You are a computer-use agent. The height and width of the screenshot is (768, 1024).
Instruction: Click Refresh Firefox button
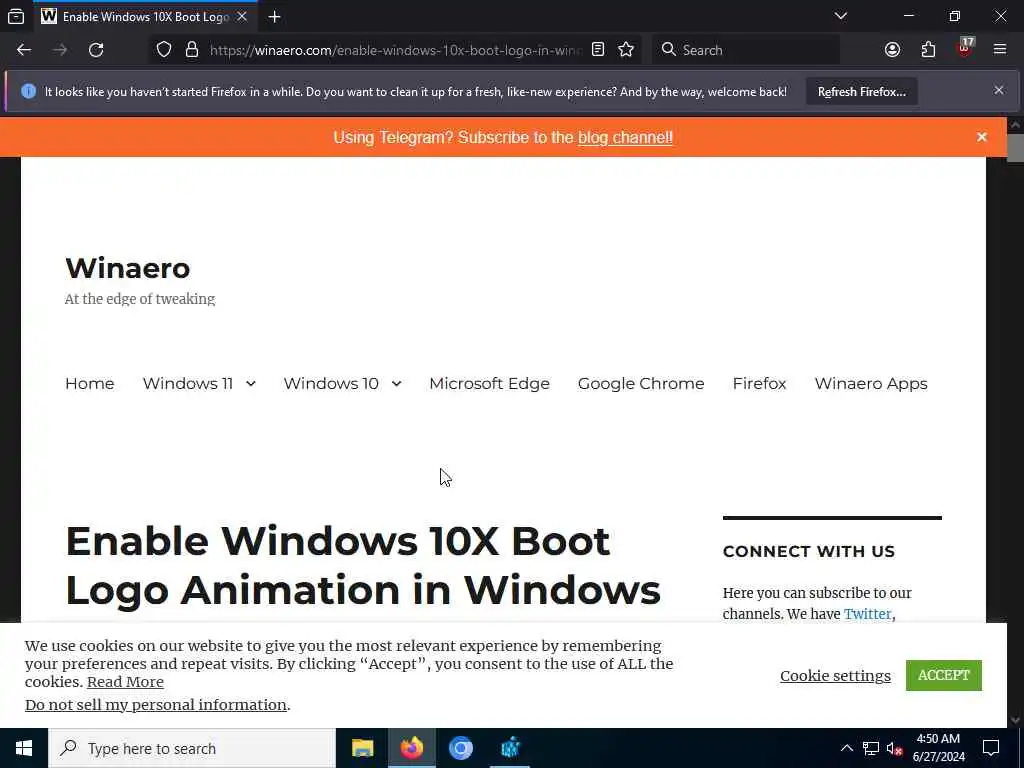[861, 91]
